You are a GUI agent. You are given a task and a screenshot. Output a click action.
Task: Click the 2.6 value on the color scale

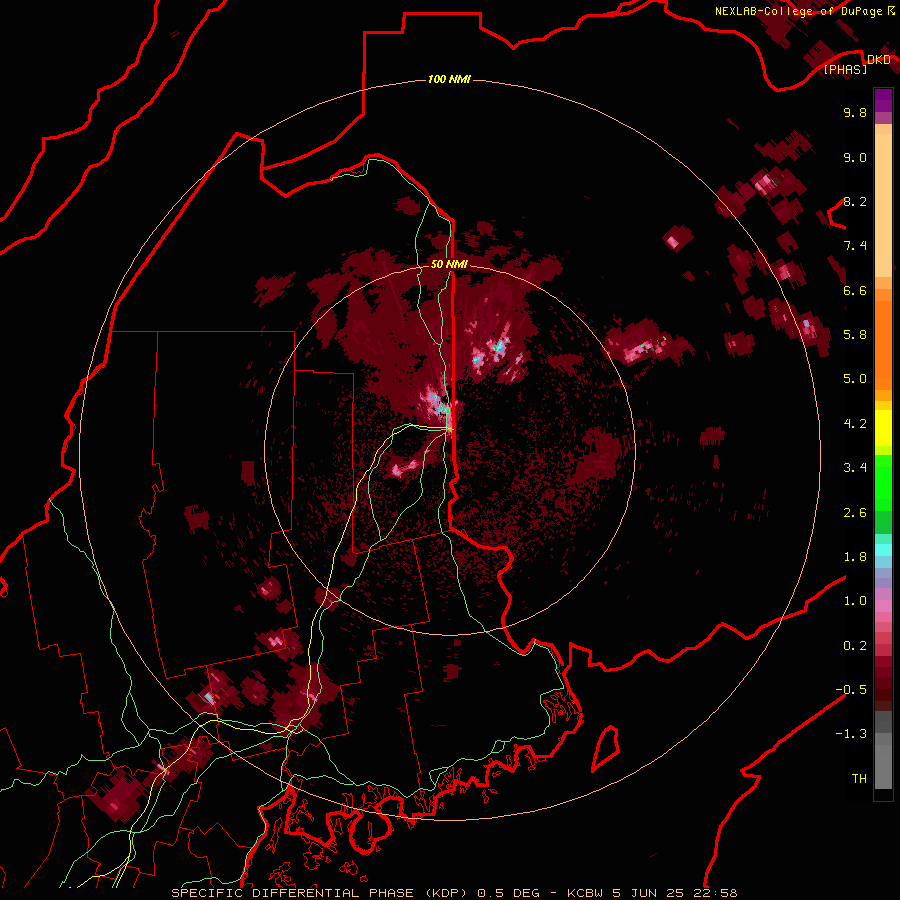click(x=855, y=513)
